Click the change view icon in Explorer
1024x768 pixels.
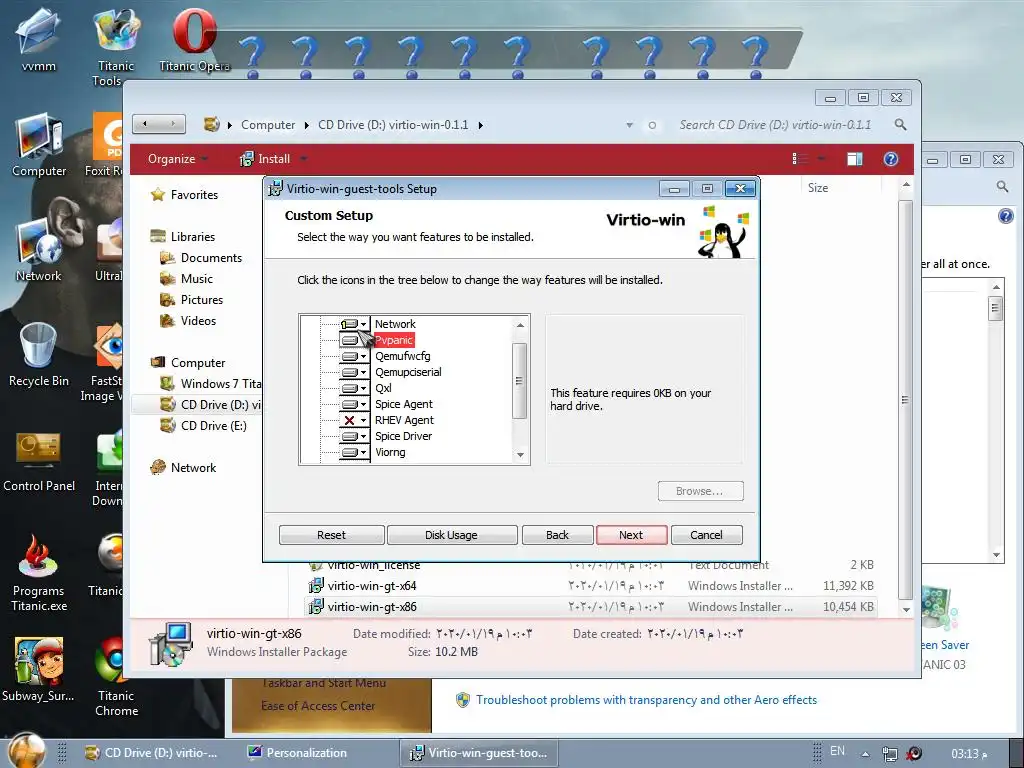799,159
